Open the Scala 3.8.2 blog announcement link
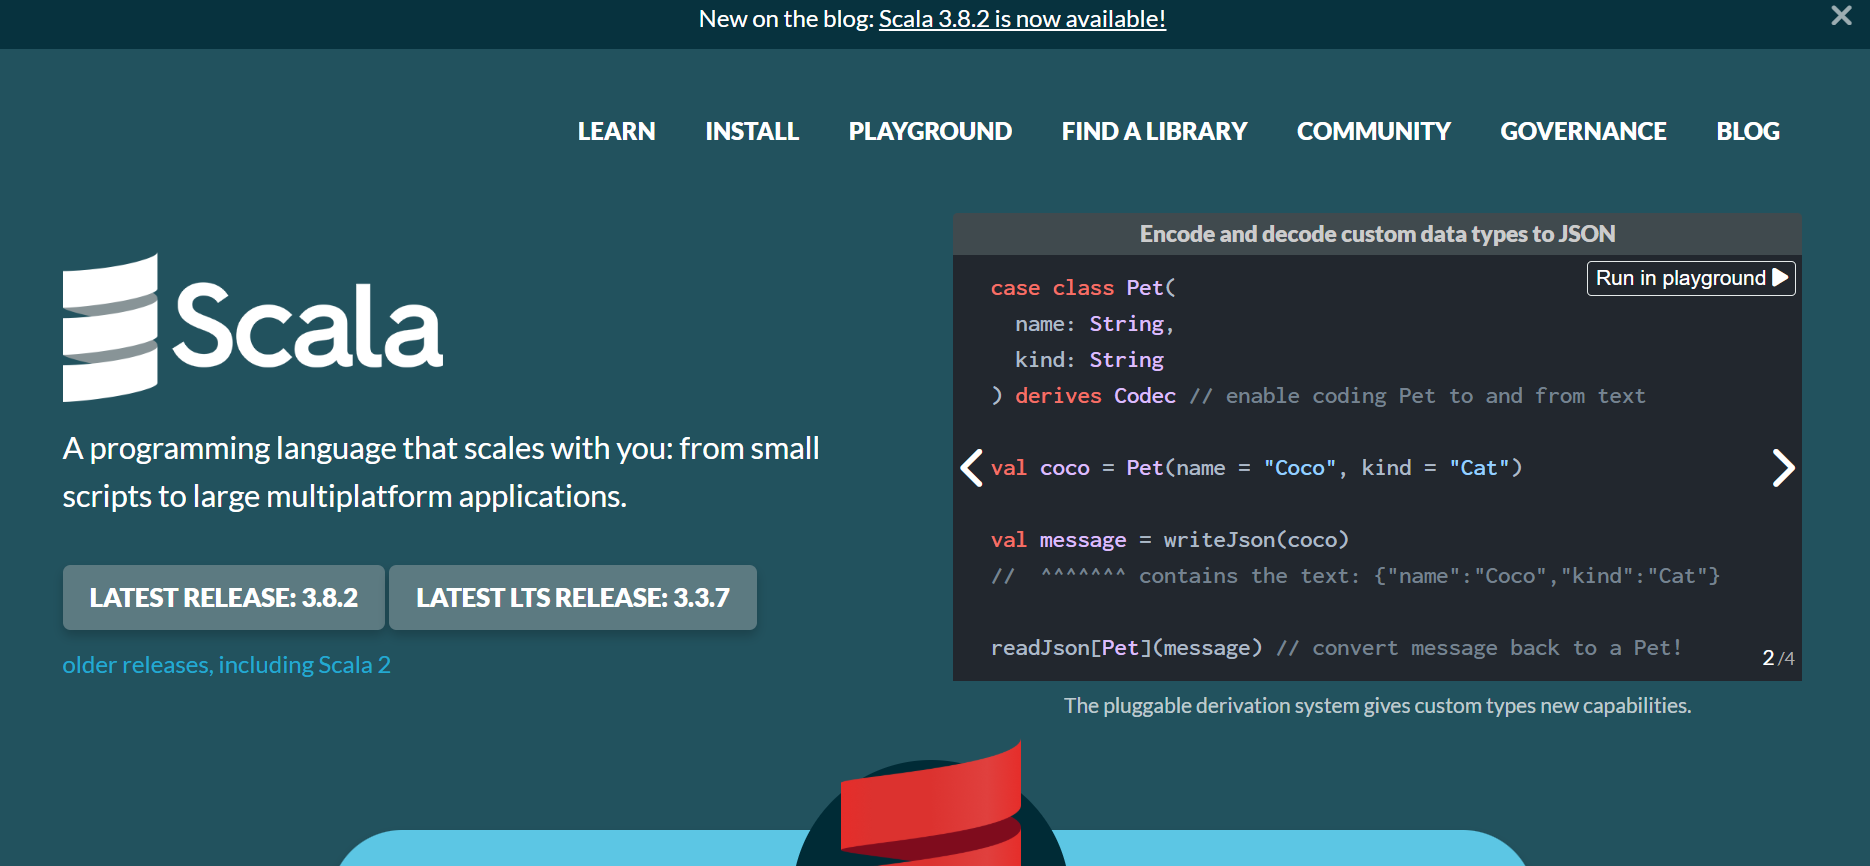Screen dimensions: 1870x866 1022,19
